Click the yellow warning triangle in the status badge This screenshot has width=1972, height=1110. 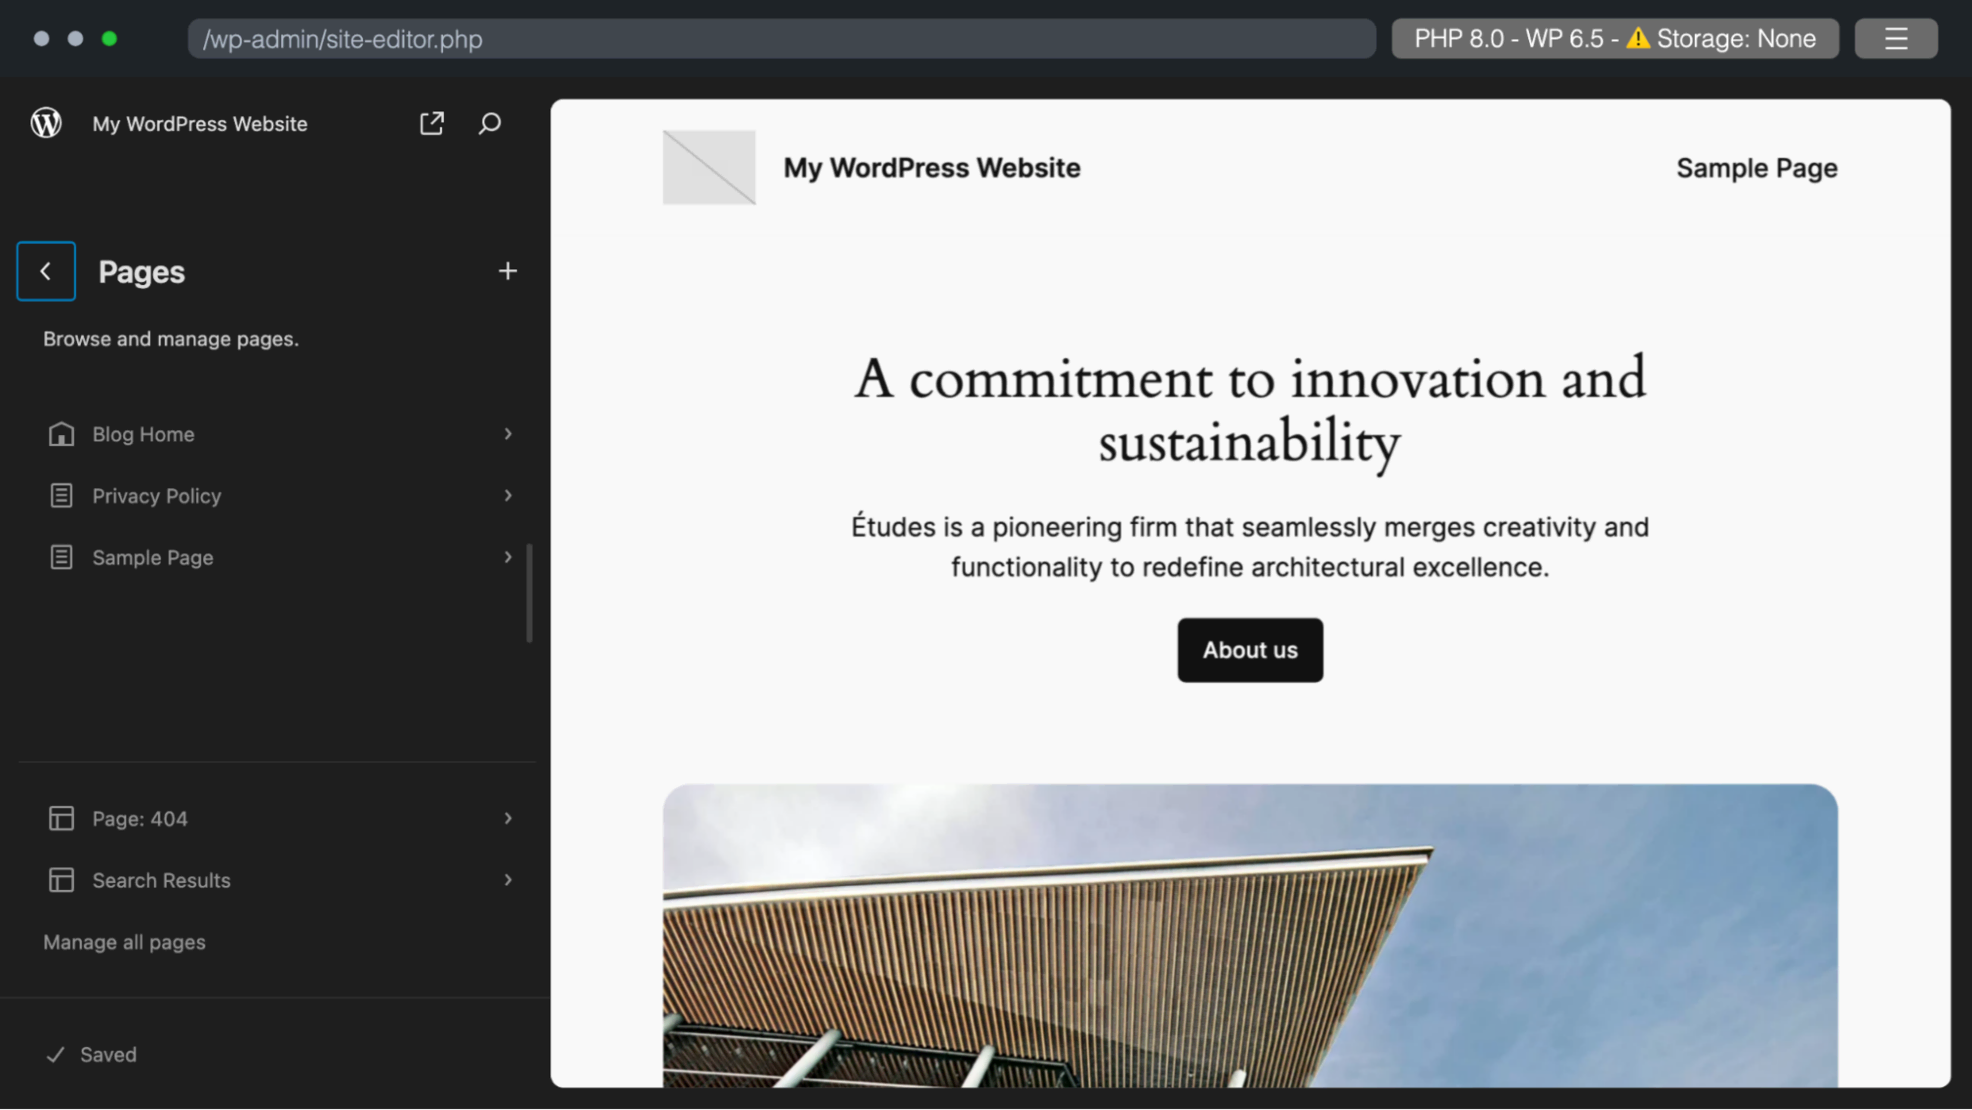(1639, 38)
